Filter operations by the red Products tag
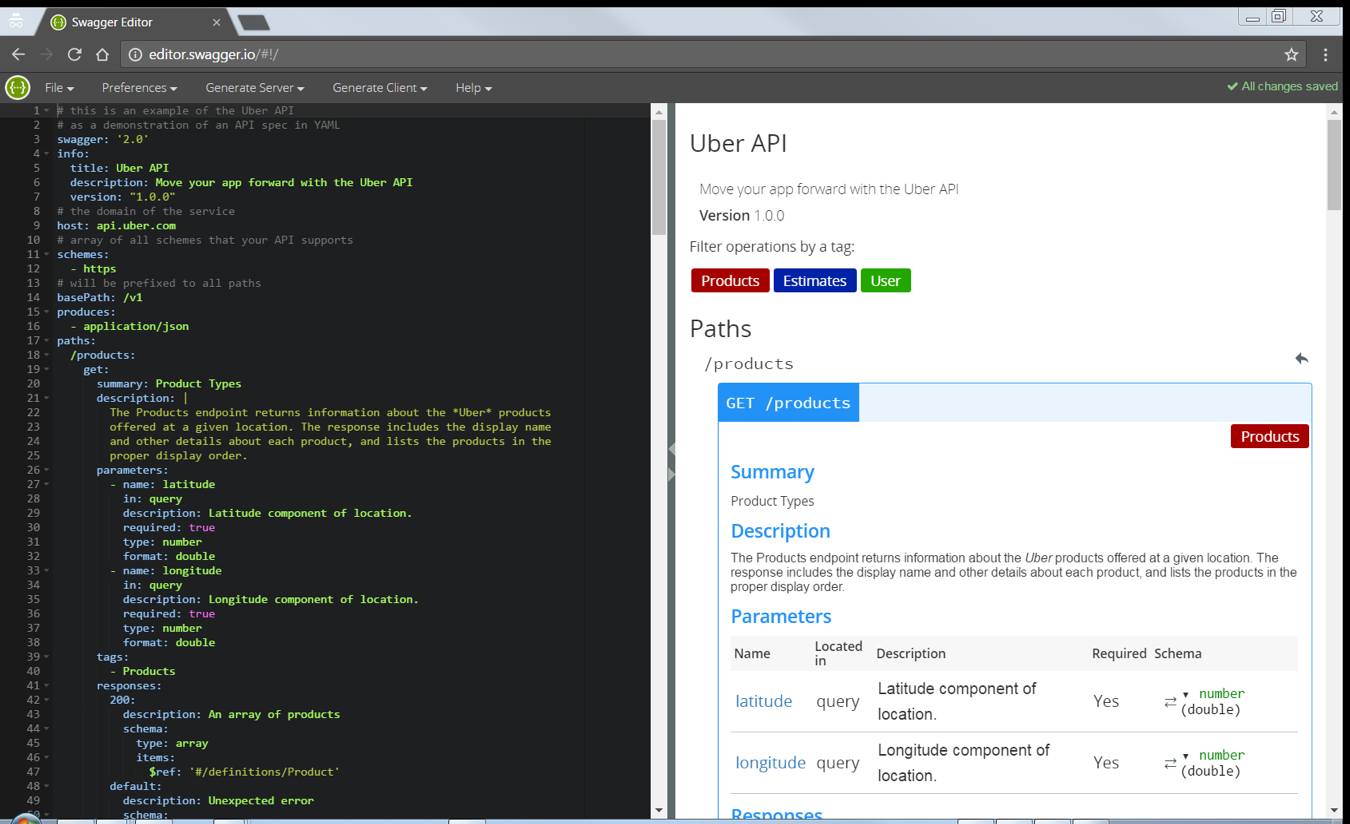This screenshot has height=824, width=1350. [x=730, y=281]
